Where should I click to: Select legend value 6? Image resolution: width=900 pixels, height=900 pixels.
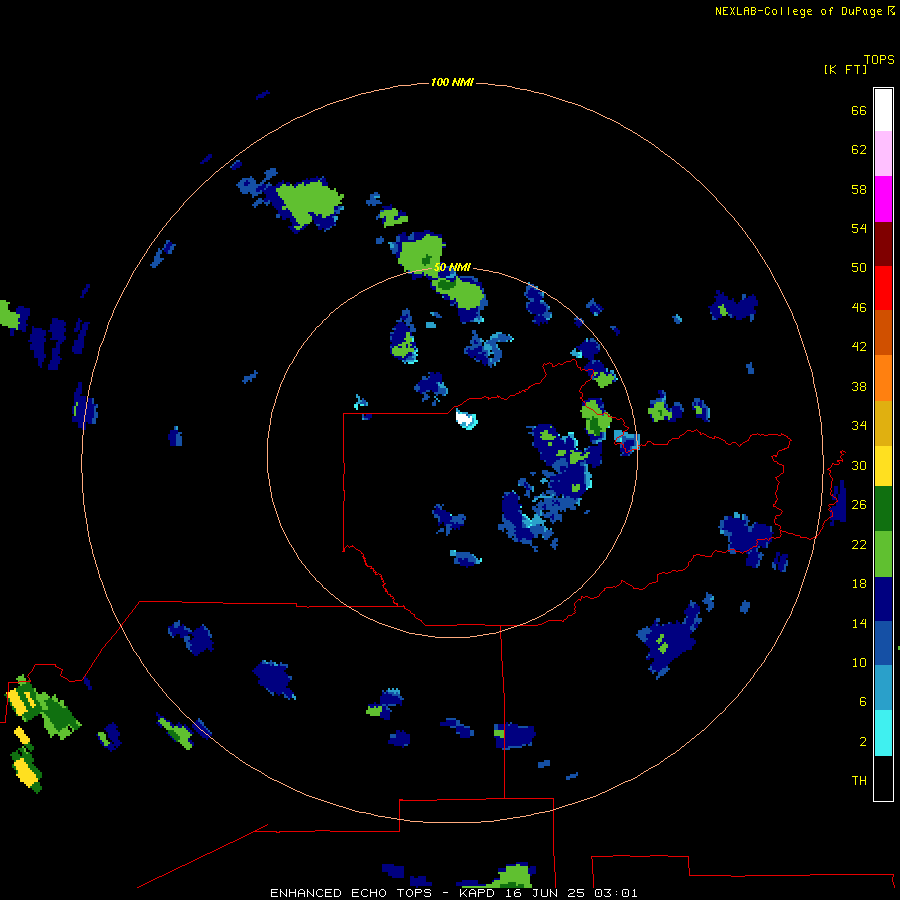click(x=863, y=702)
